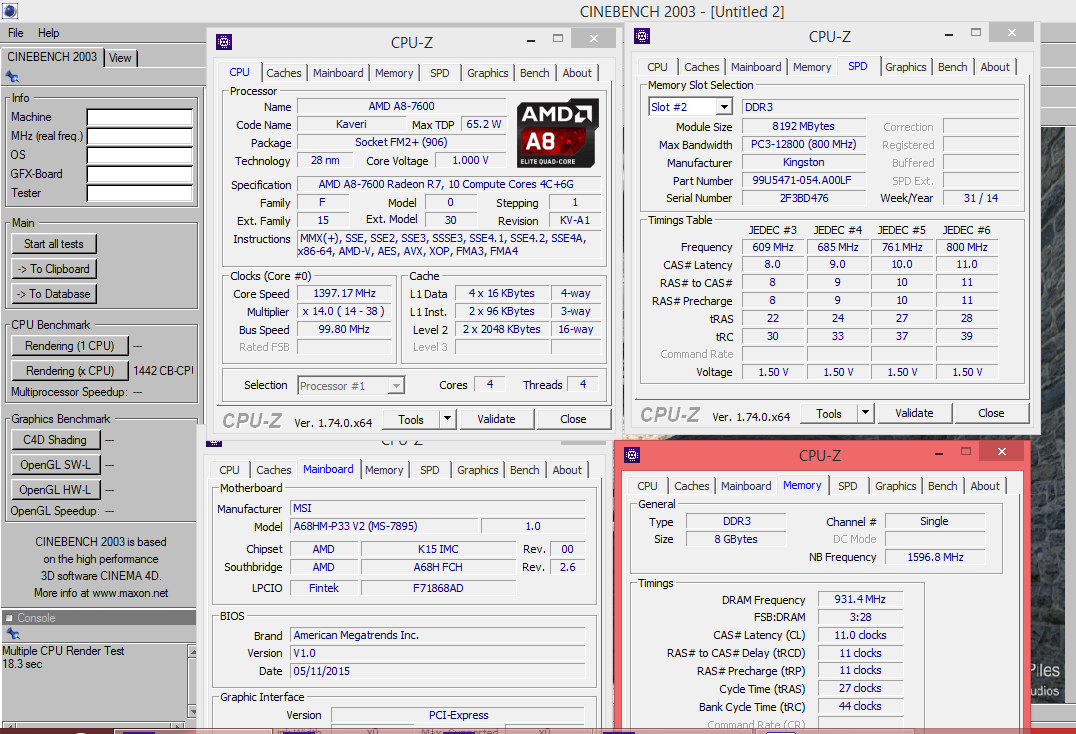Screen dimensions: 1076x734
Task: Click CPU-Z icon in red Memory window
Action: point(632,455)
